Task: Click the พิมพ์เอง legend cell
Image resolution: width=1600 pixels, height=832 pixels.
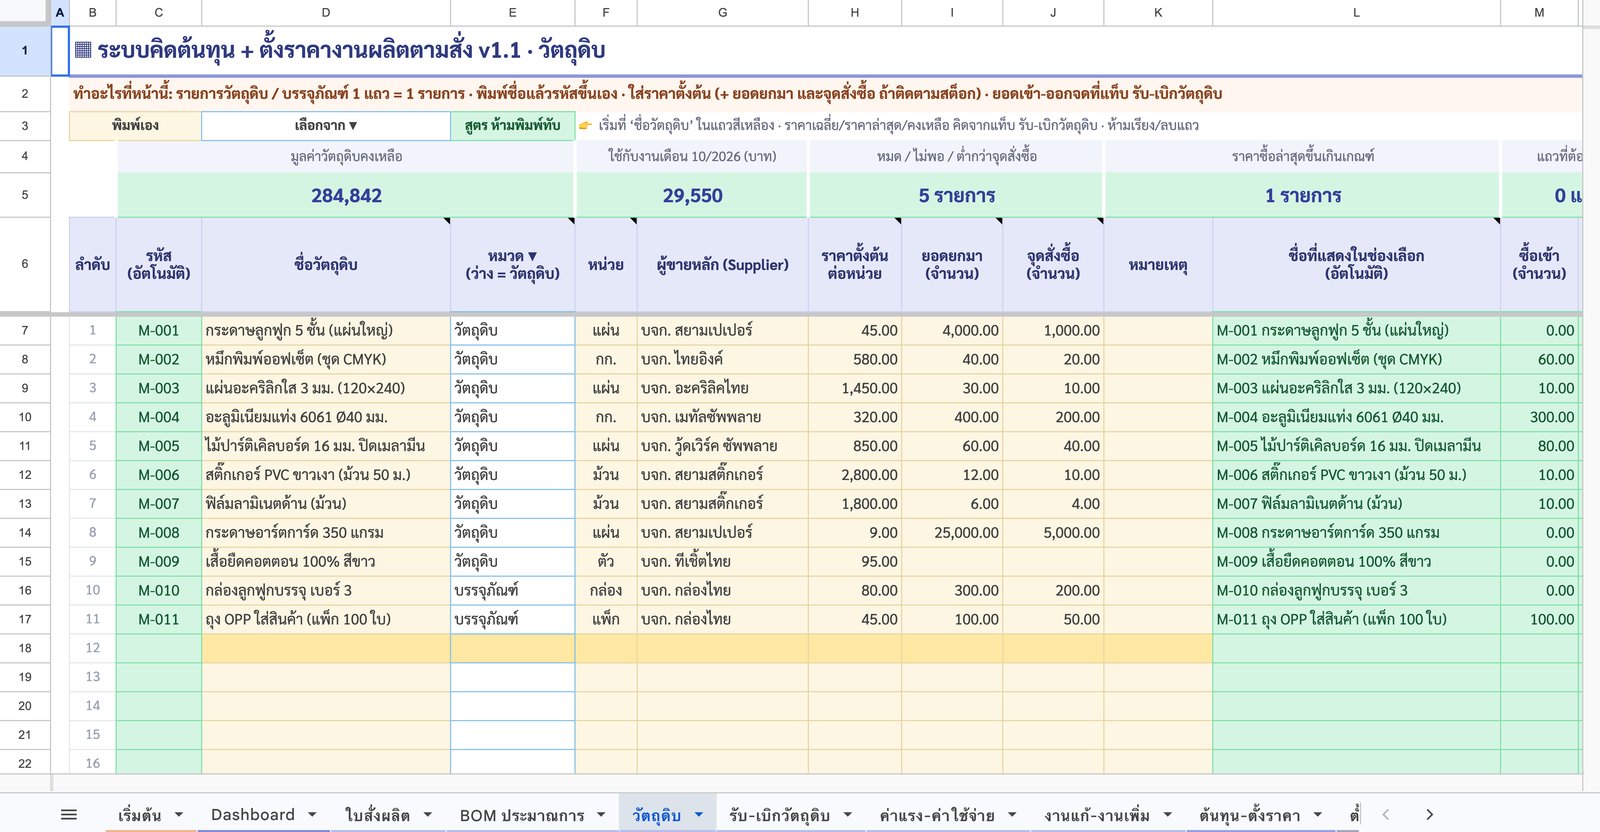Action: (135, 125)
